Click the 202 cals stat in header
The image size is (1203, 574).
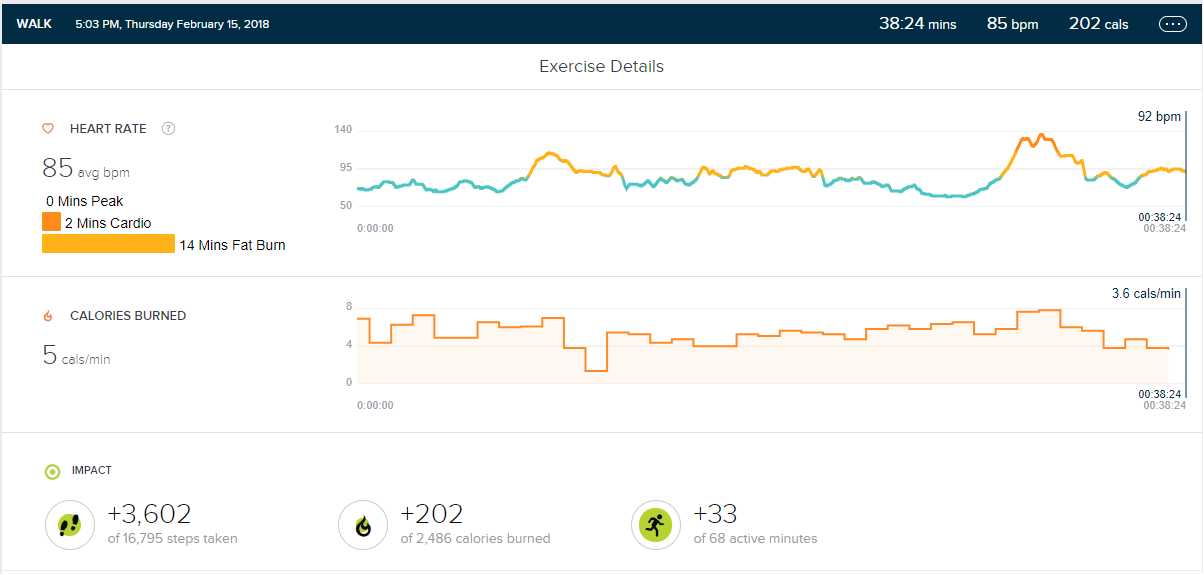[x=1098, y=24]
